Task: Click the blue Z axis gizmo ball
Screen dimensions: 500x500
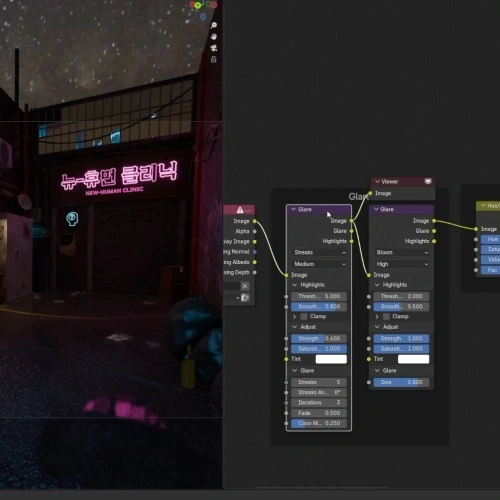Action: click(203, 16)
